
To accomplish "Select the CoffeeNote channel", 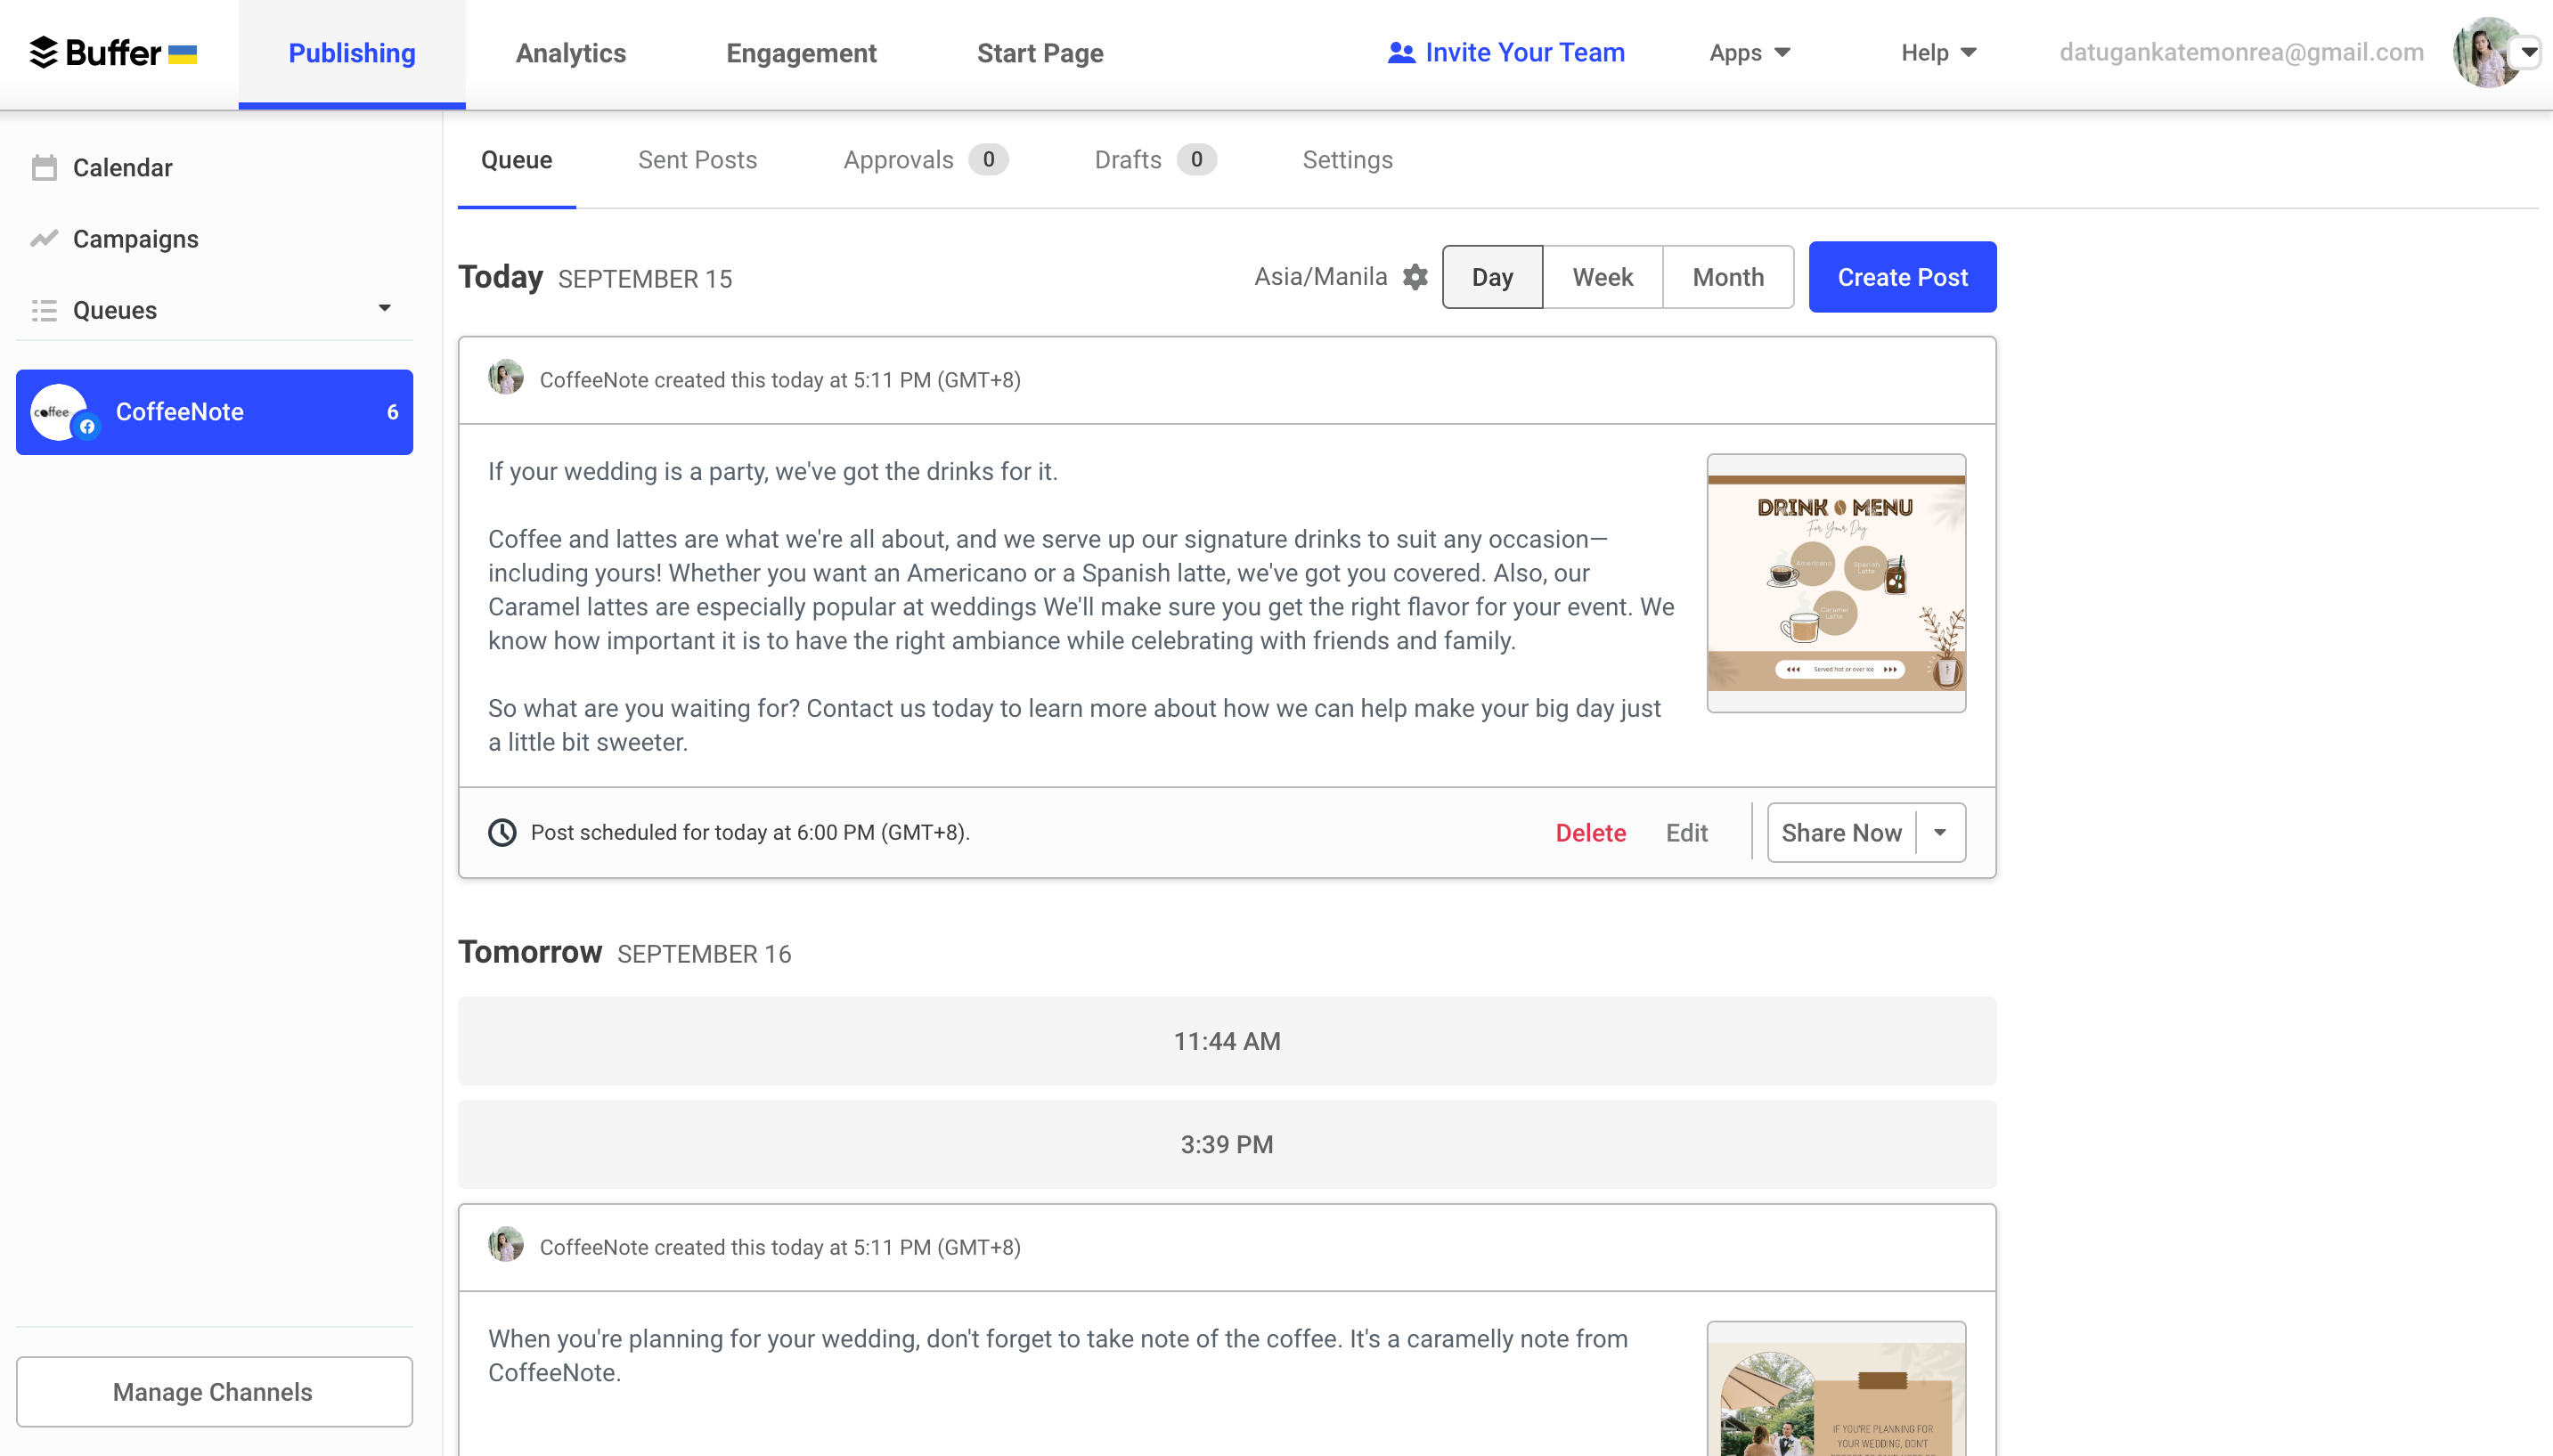I will pos(215,412).
